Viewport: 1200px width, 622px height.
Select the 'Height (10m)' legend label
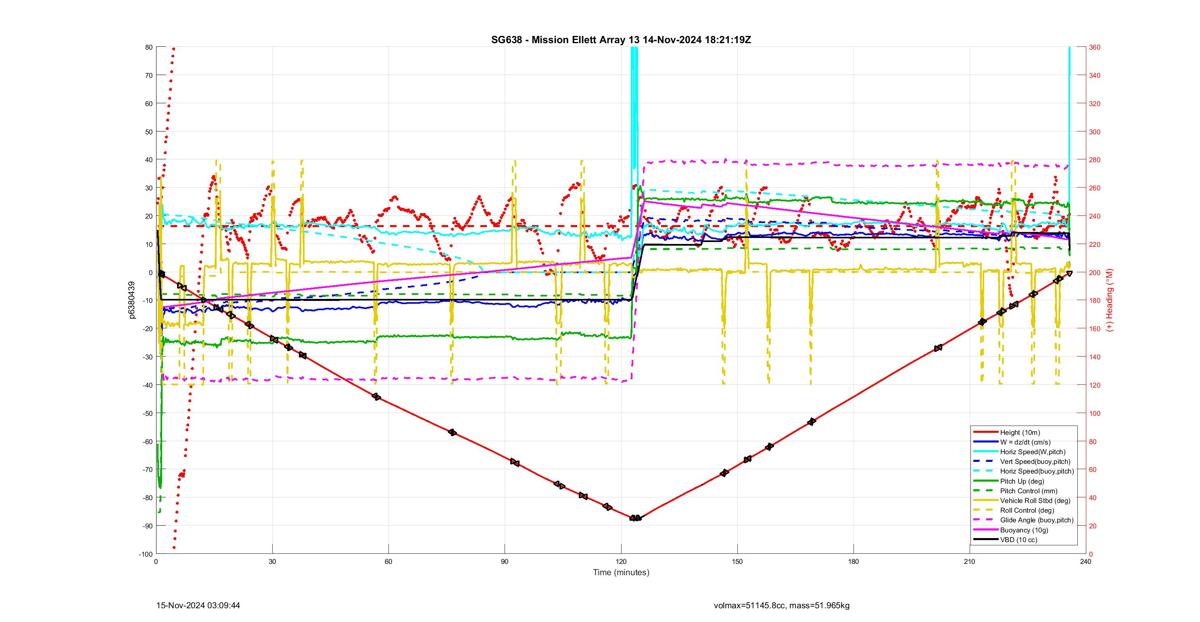[x=1020, y=432]
